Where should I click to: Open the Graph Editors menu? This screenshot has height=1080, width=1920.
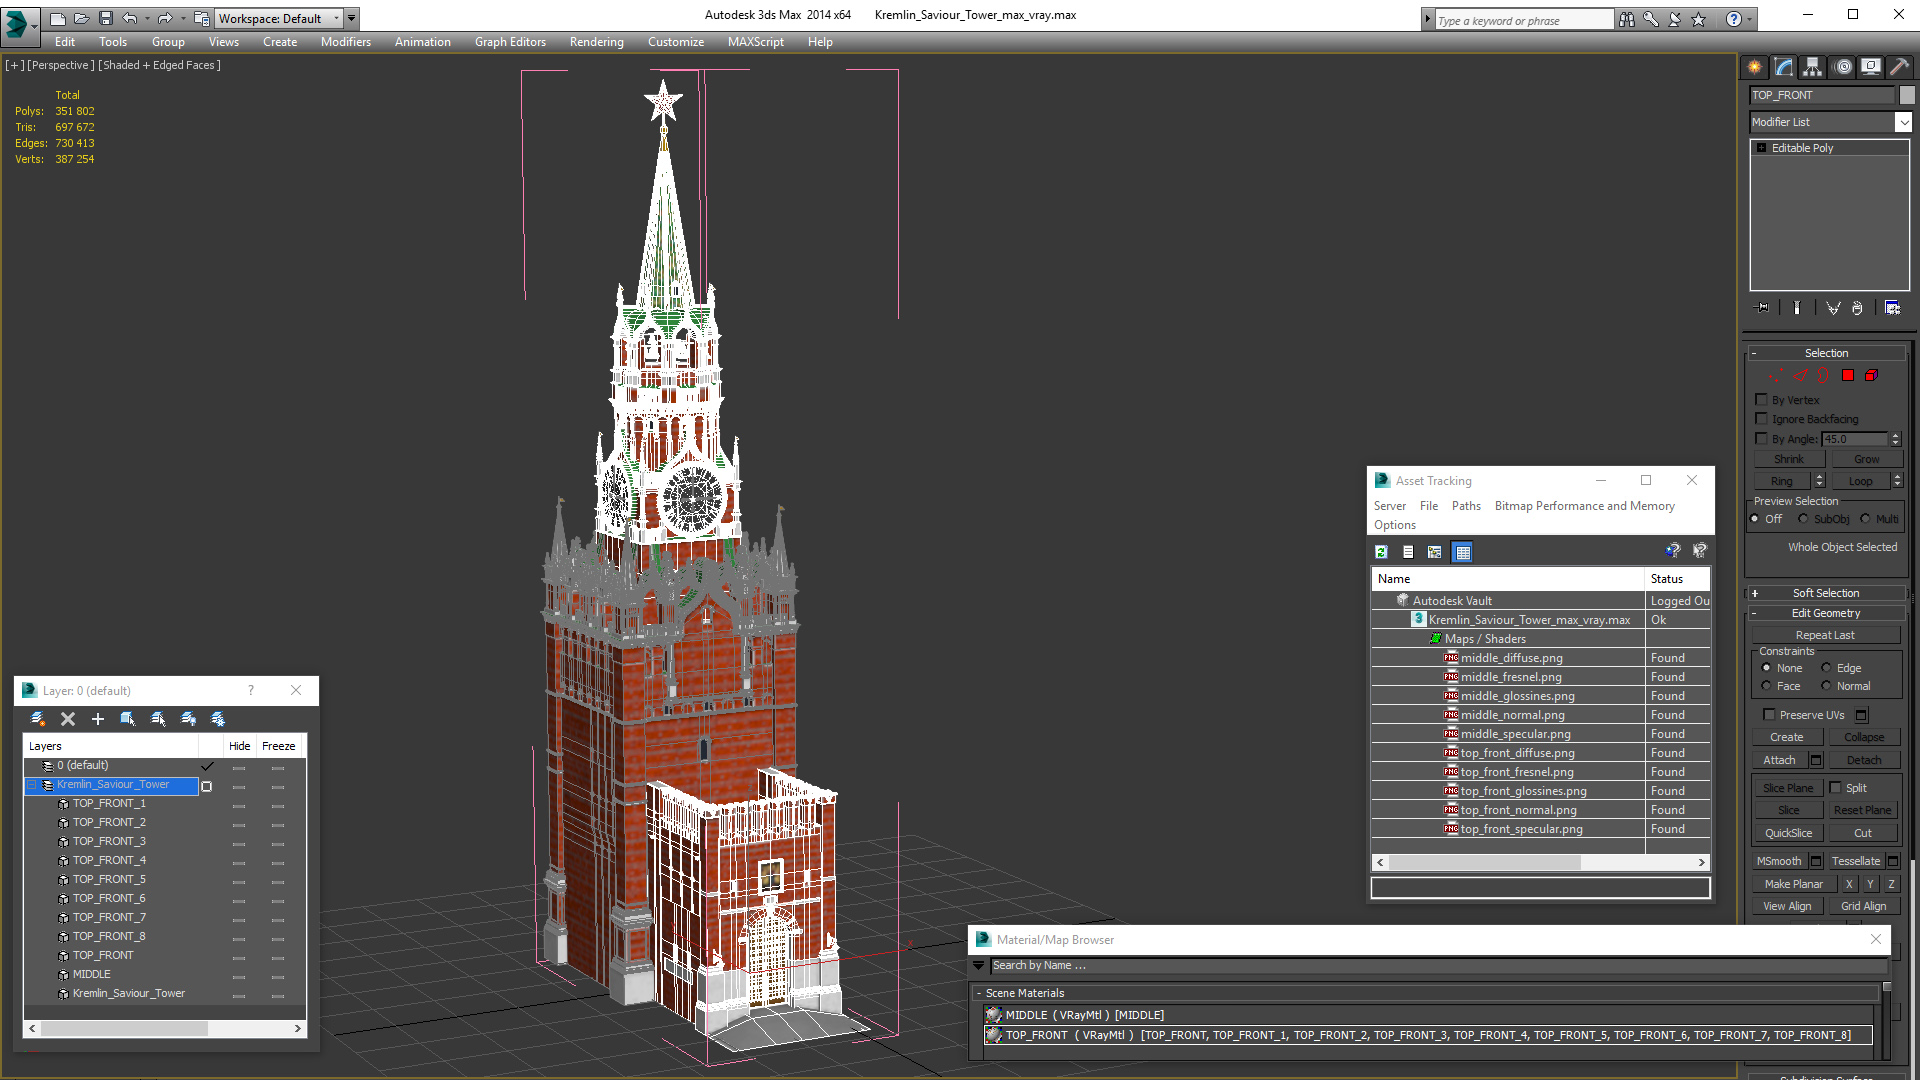click(x=510, y=42)
